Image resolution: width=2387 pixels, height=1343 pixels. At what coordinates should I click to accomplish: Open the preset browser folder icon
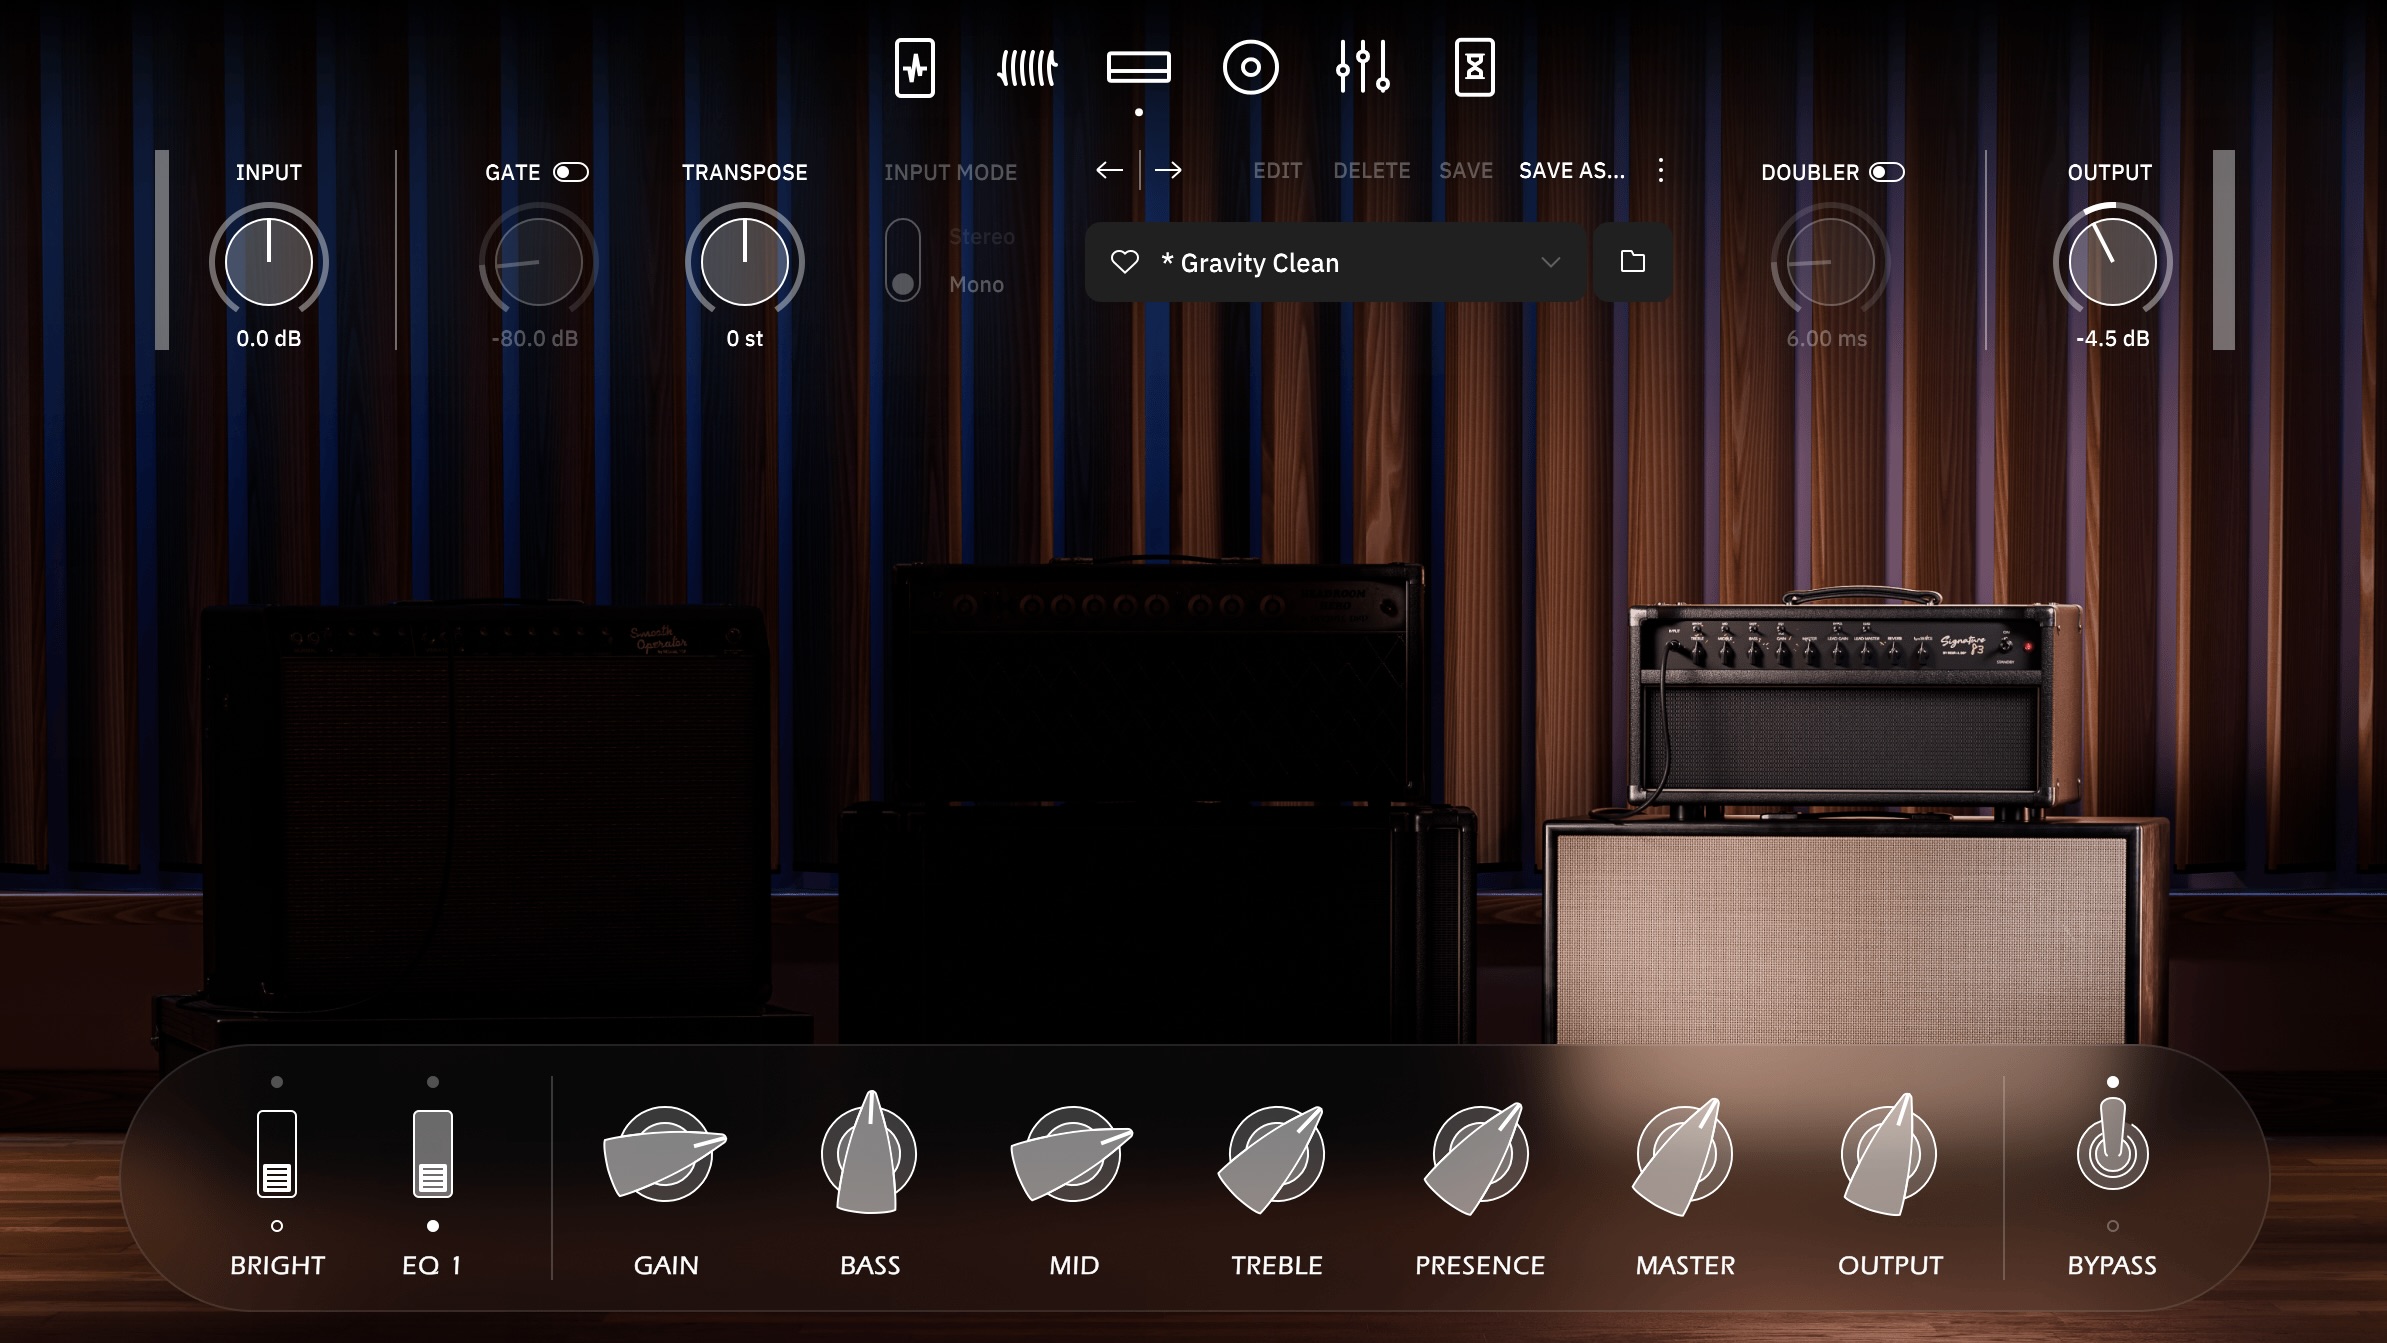tap(1633, 262)
